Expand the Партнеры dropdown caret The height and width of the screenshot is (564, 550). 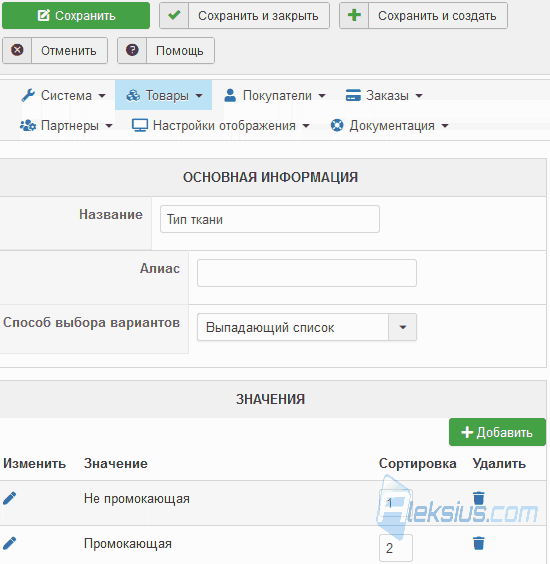click(109, 126)
